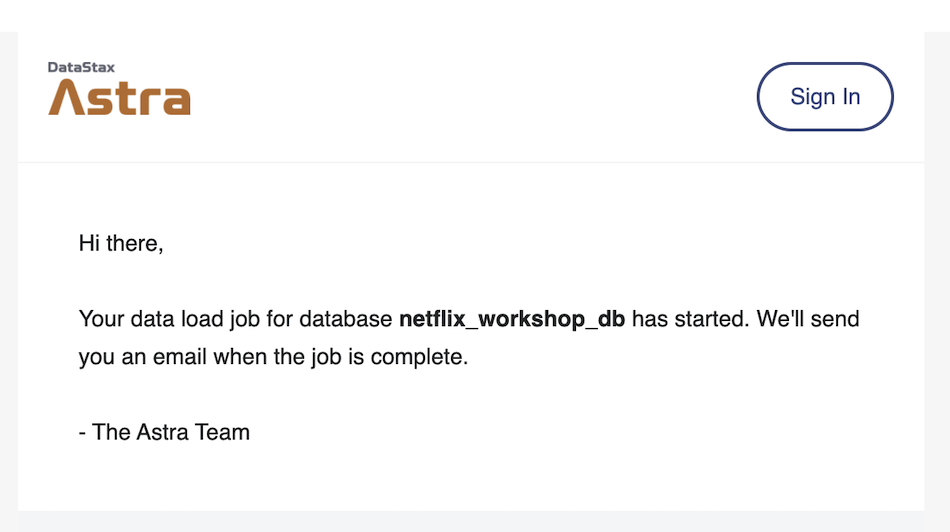Click the 'Hi there,' greeting line
This screenshot has width=950, height=532.
point(121,244)
